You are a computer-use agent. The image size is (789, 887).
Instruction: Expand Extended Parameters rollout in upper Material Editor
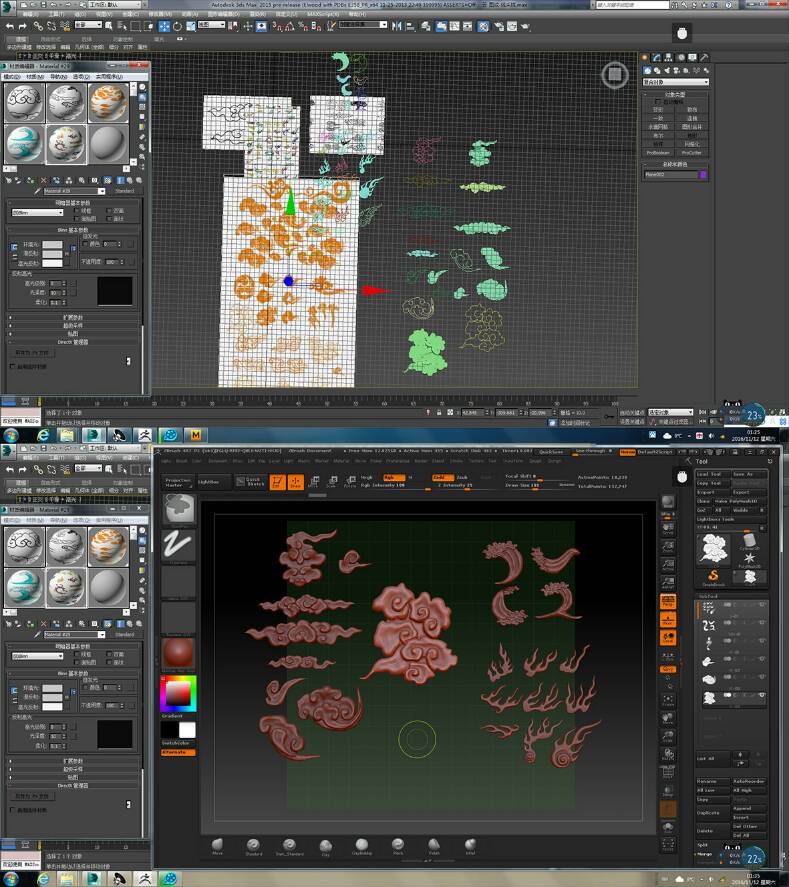pos(73,317)
